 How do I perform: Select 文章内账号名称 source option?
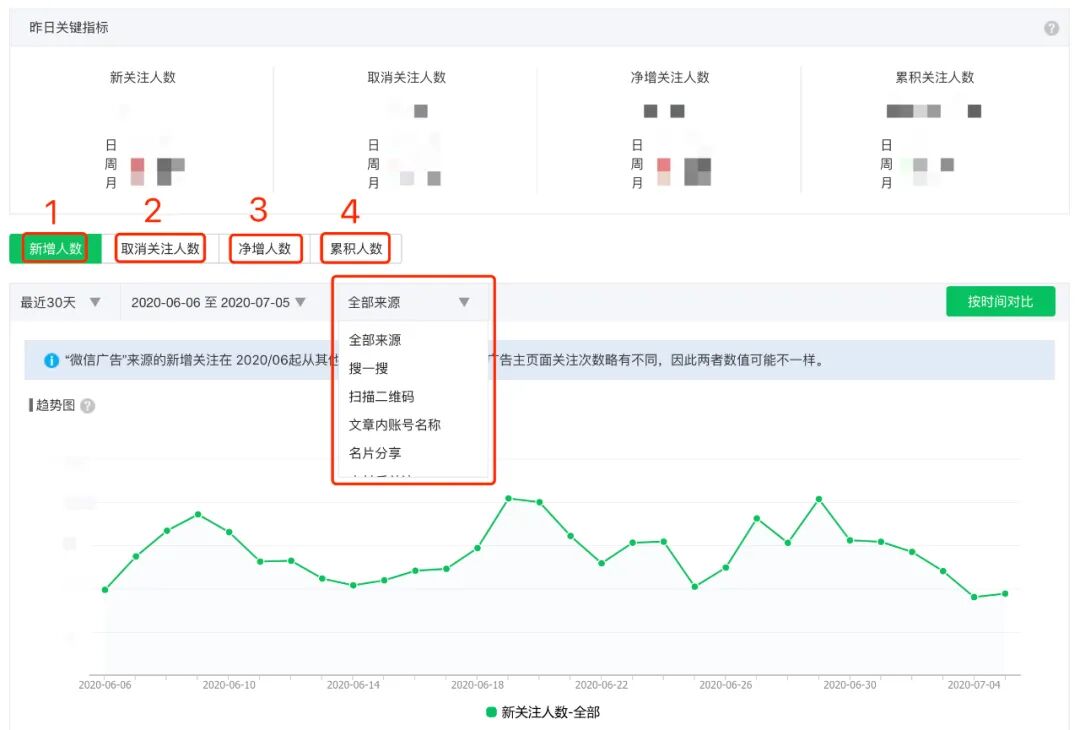coord(394,424)
